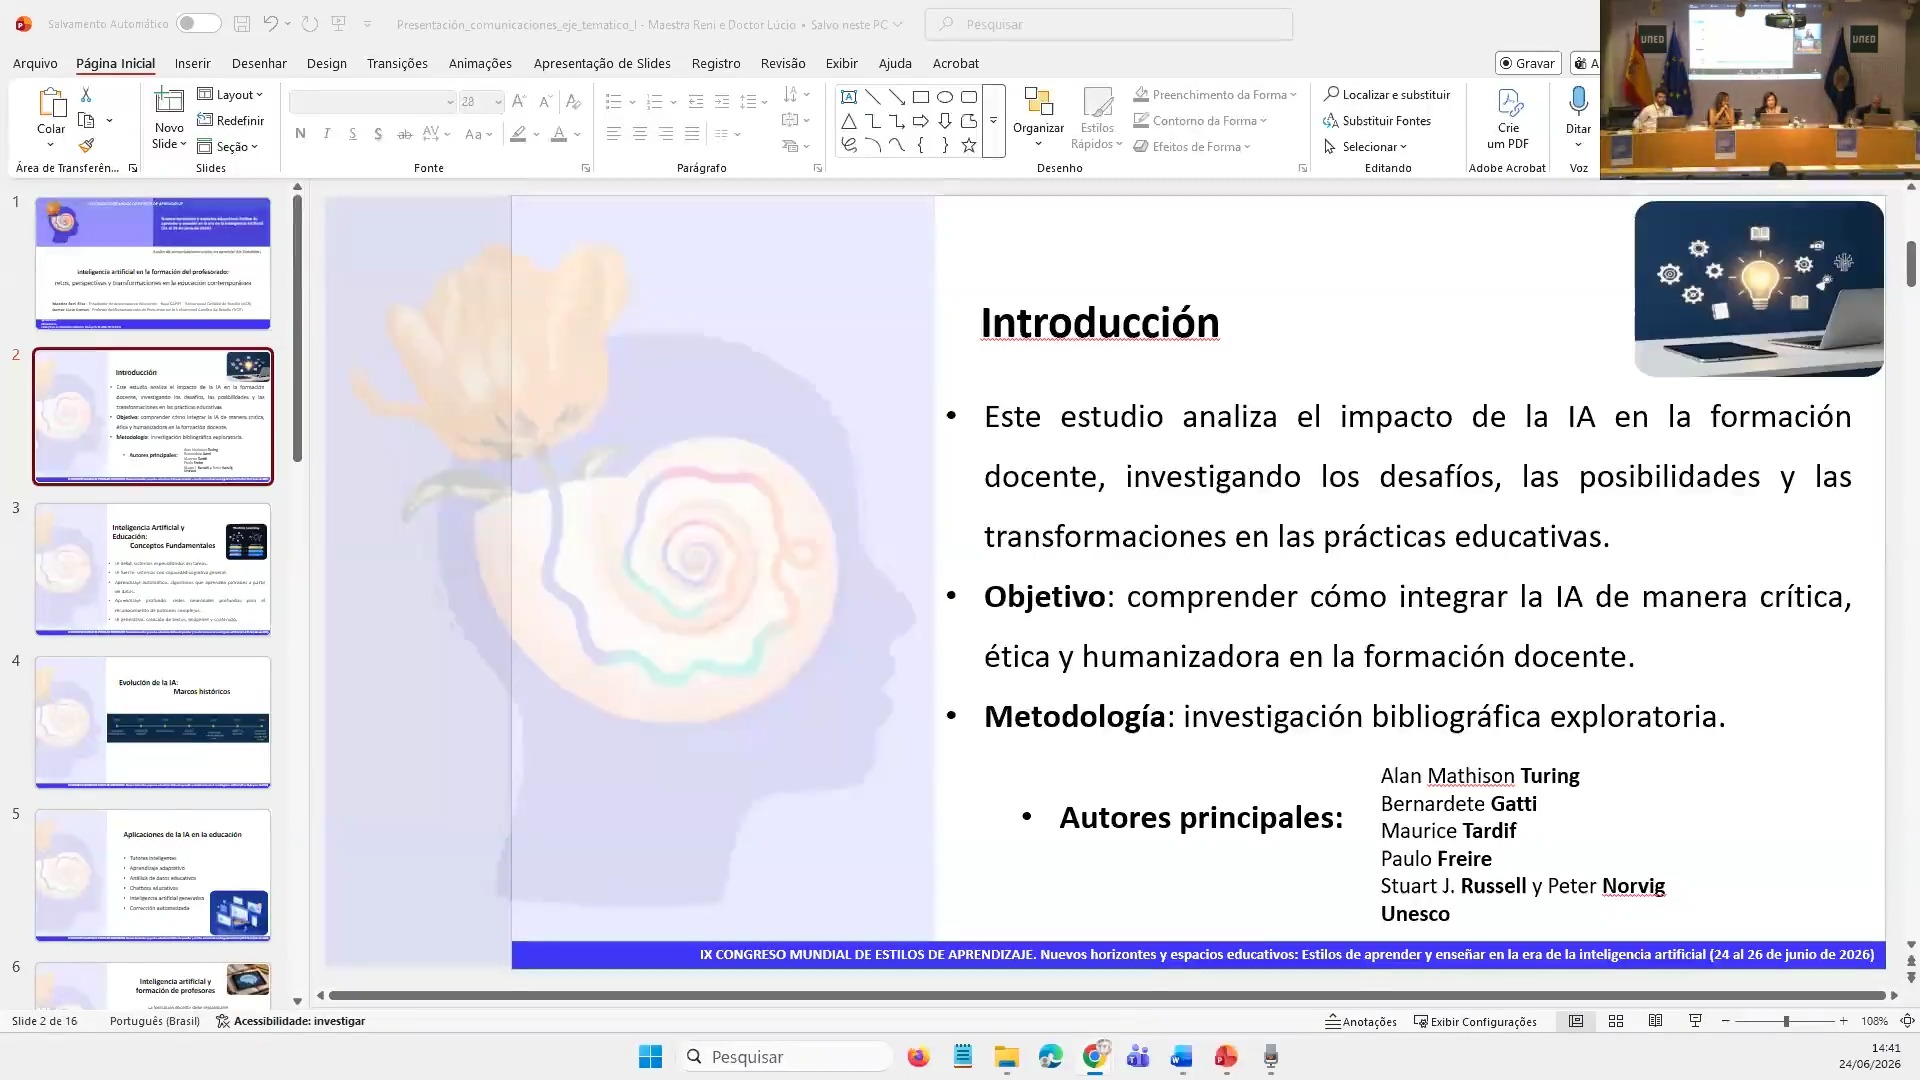Apply underline S formatting icon

click(x=352, y=133)
